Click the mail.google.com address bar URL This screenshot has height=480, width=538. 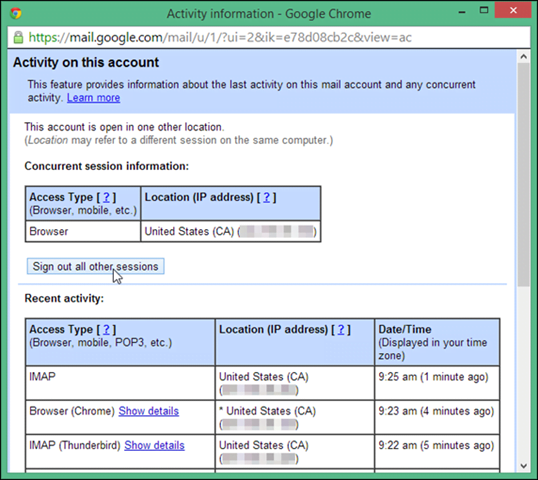coord(220,37)
